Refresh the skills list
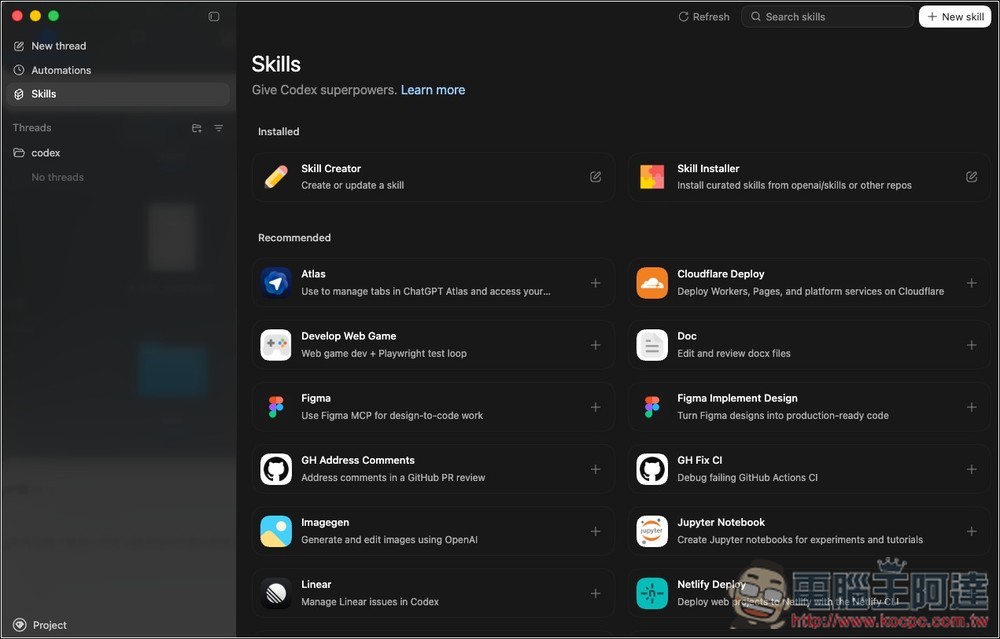The height and width of the screenshot is (639, 1000). pyautogui.click(x=704, y=17)
